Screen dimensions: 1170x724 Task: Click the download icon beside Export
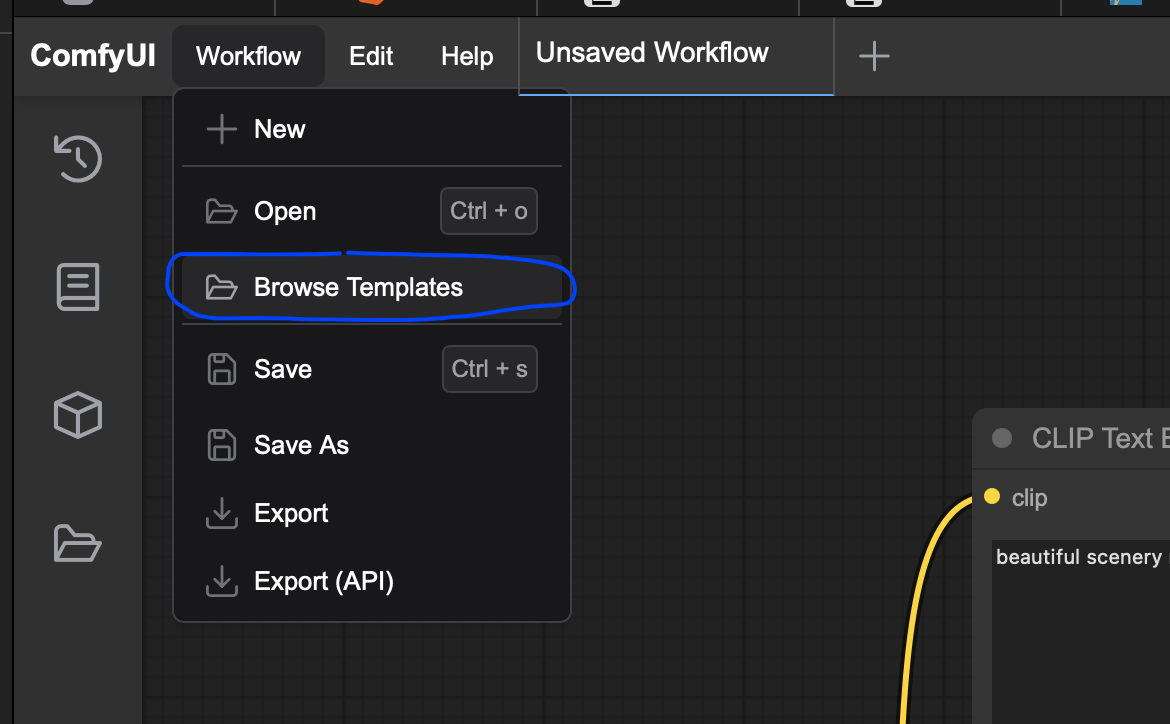pos(222,513)
